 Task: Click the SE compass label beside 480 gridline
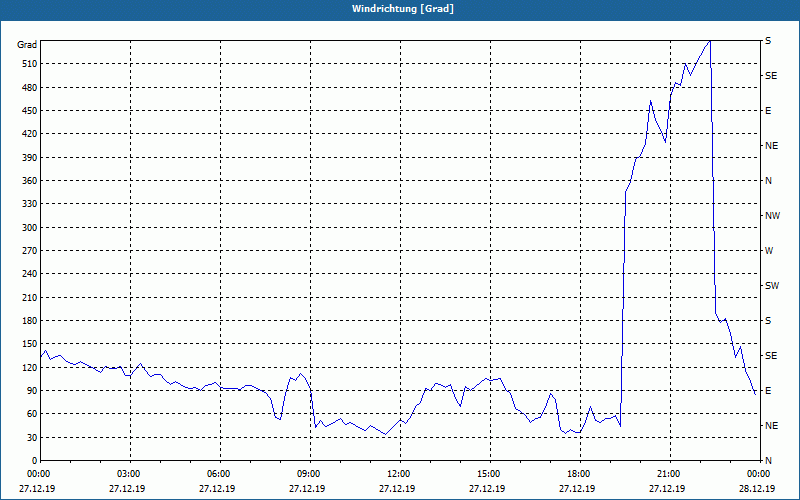pos(771,76)
